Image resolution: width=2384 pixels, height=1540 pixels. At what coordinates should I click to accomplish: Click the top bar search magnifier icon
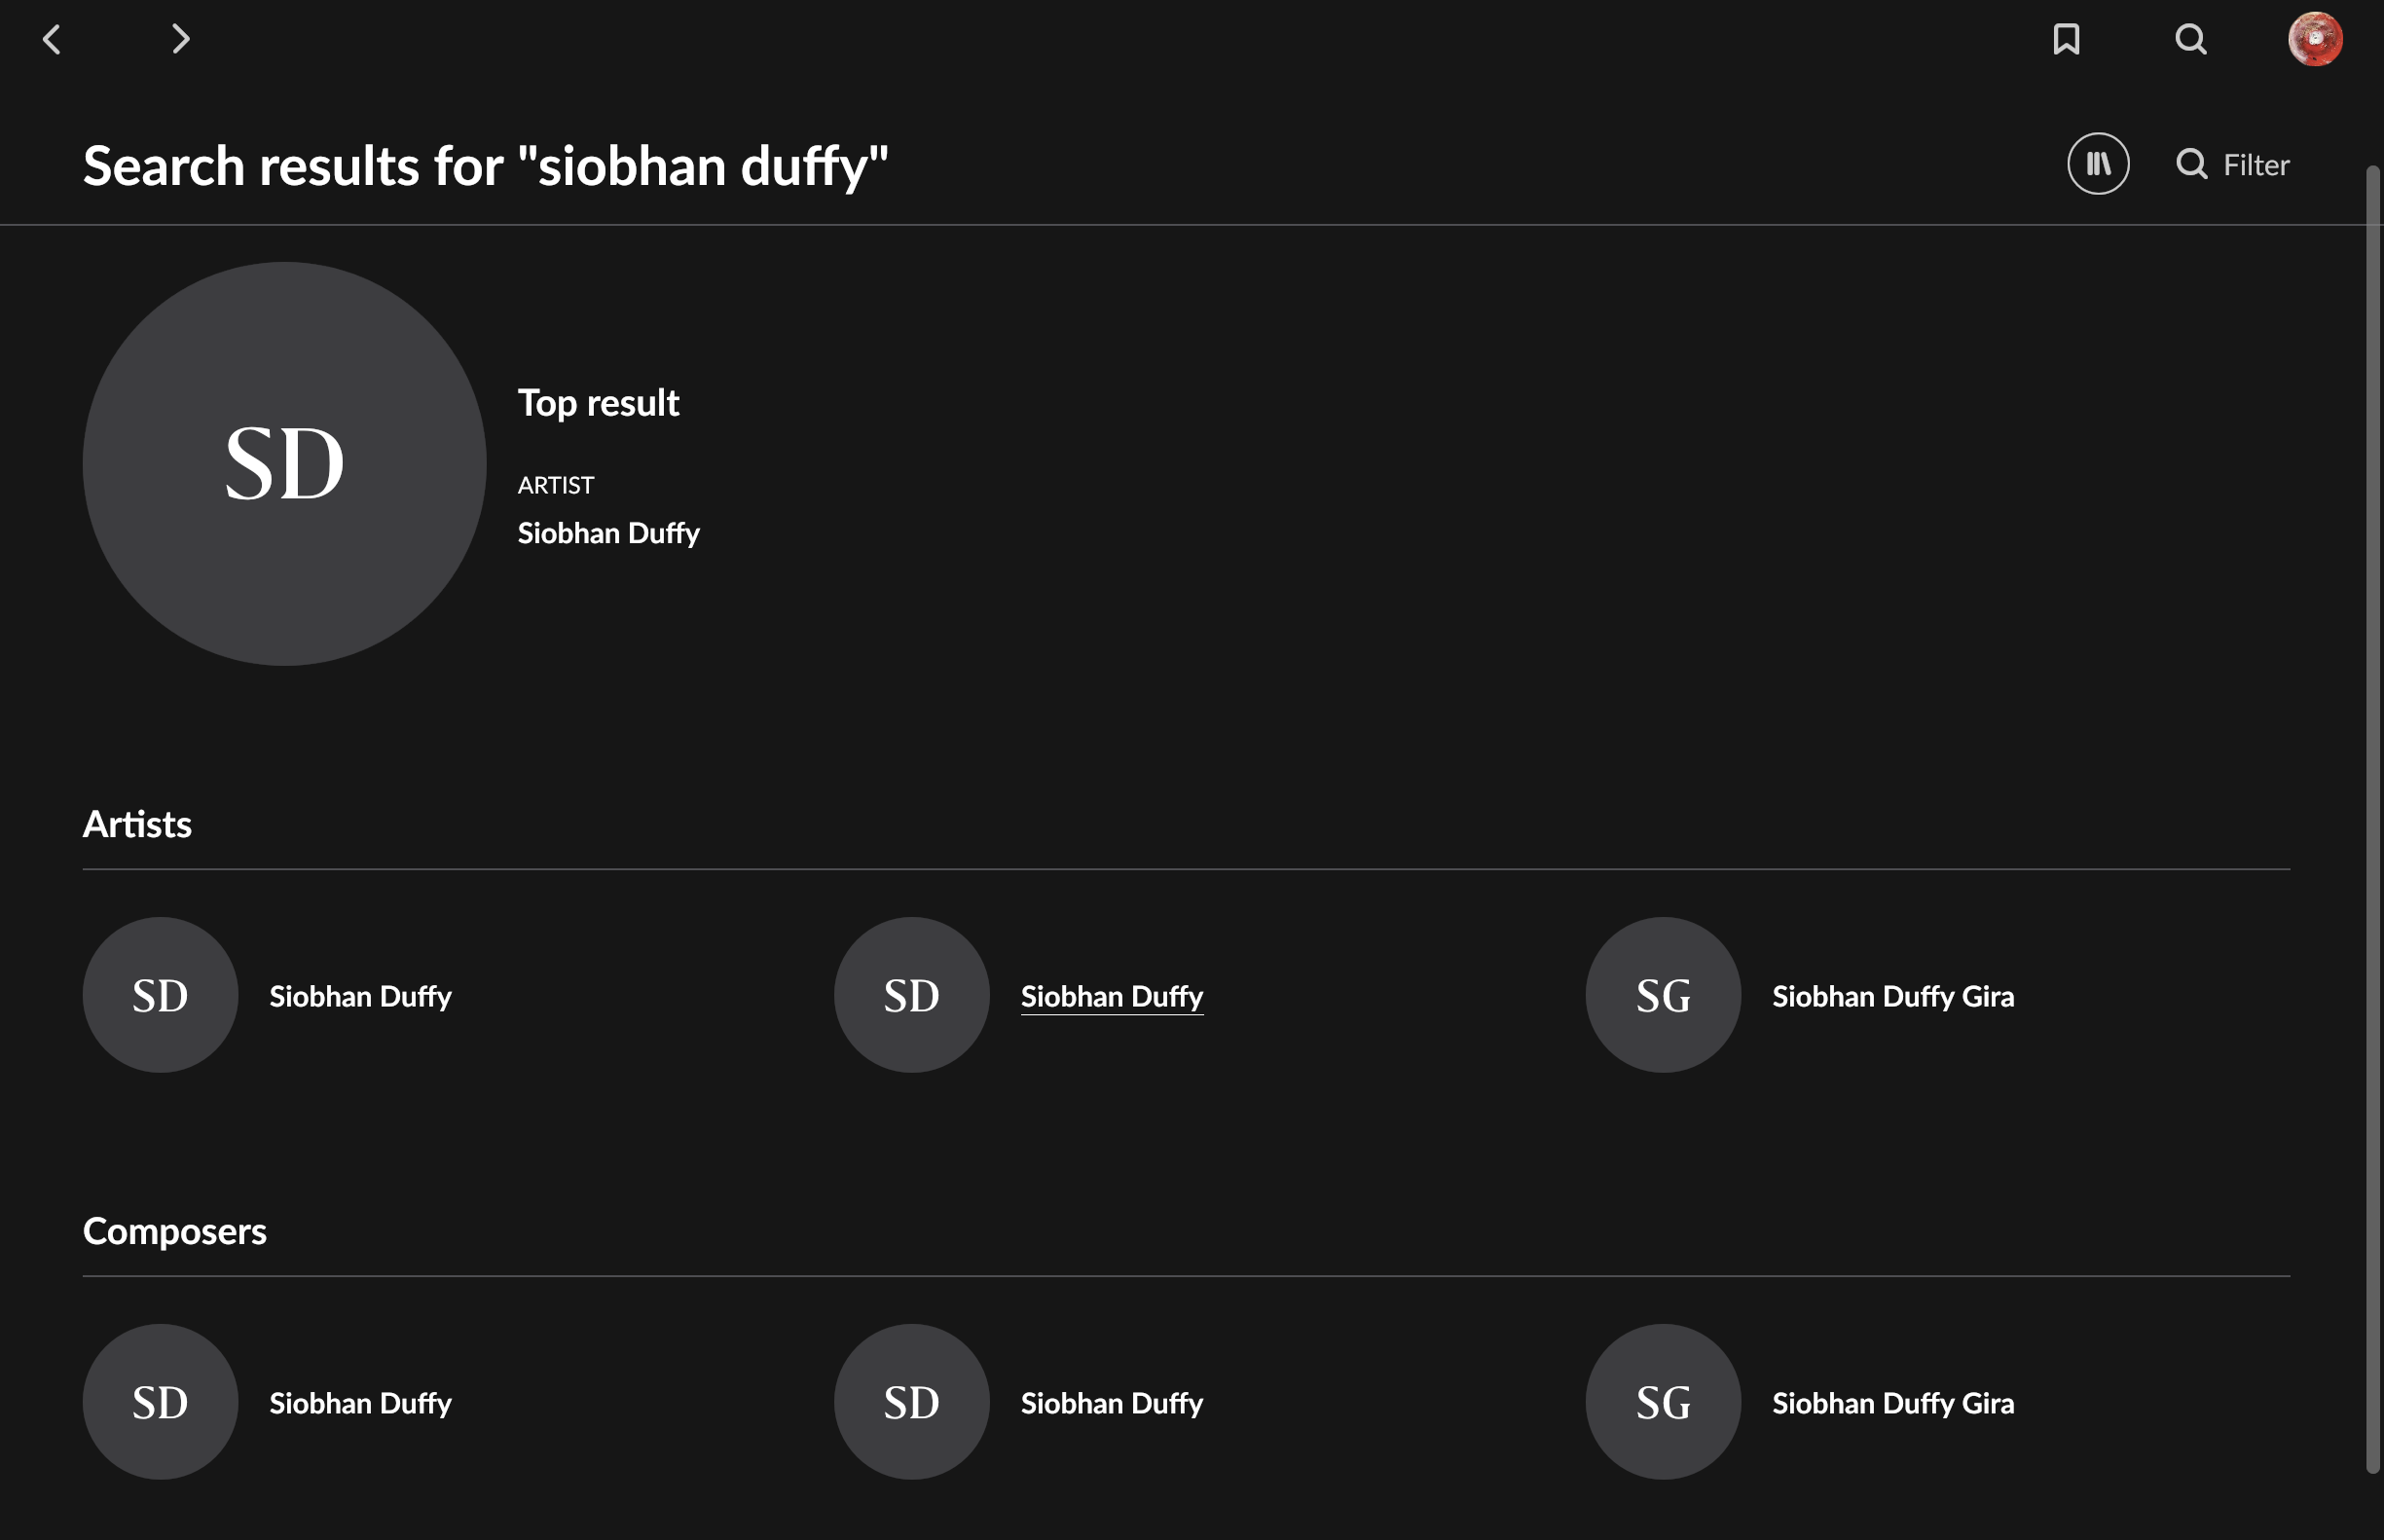(x=2190, y=40)
